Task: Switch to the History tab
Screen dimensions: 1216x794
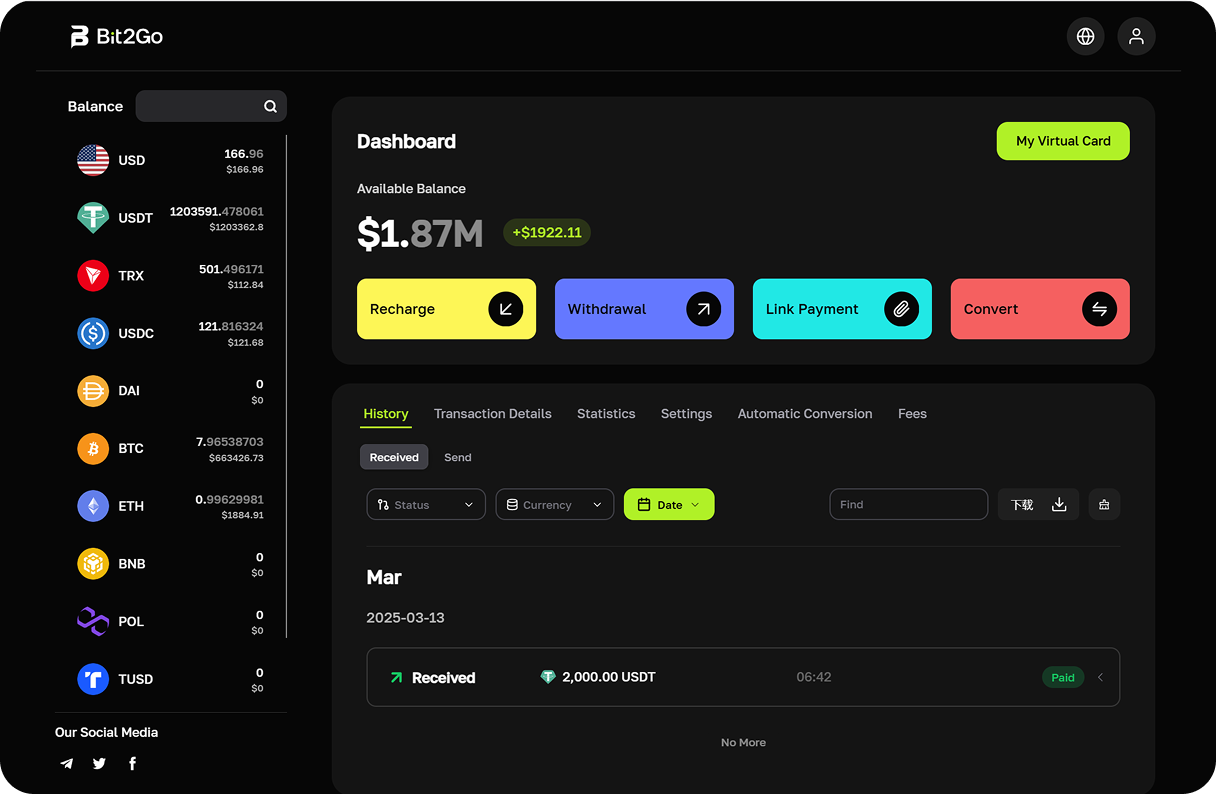Action: [386, 414]
